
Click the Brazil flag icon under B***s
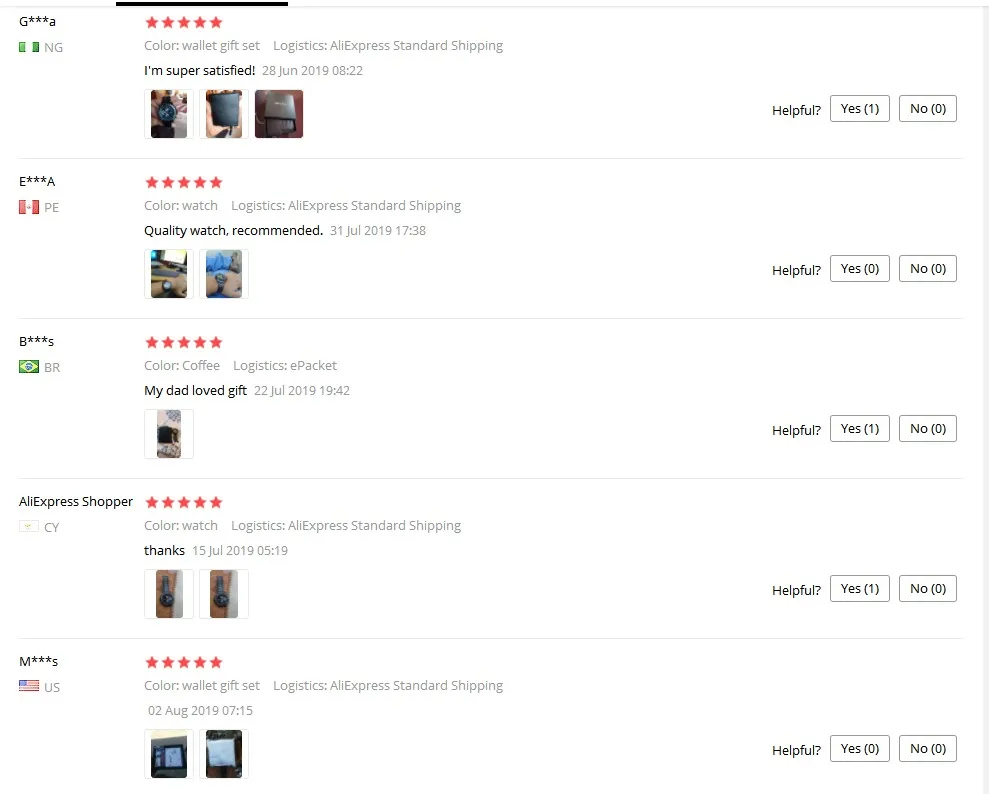point(29,366)
